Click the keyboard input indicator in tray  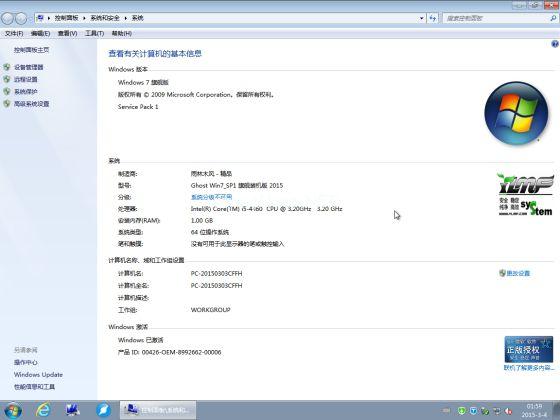click(447, 411)
